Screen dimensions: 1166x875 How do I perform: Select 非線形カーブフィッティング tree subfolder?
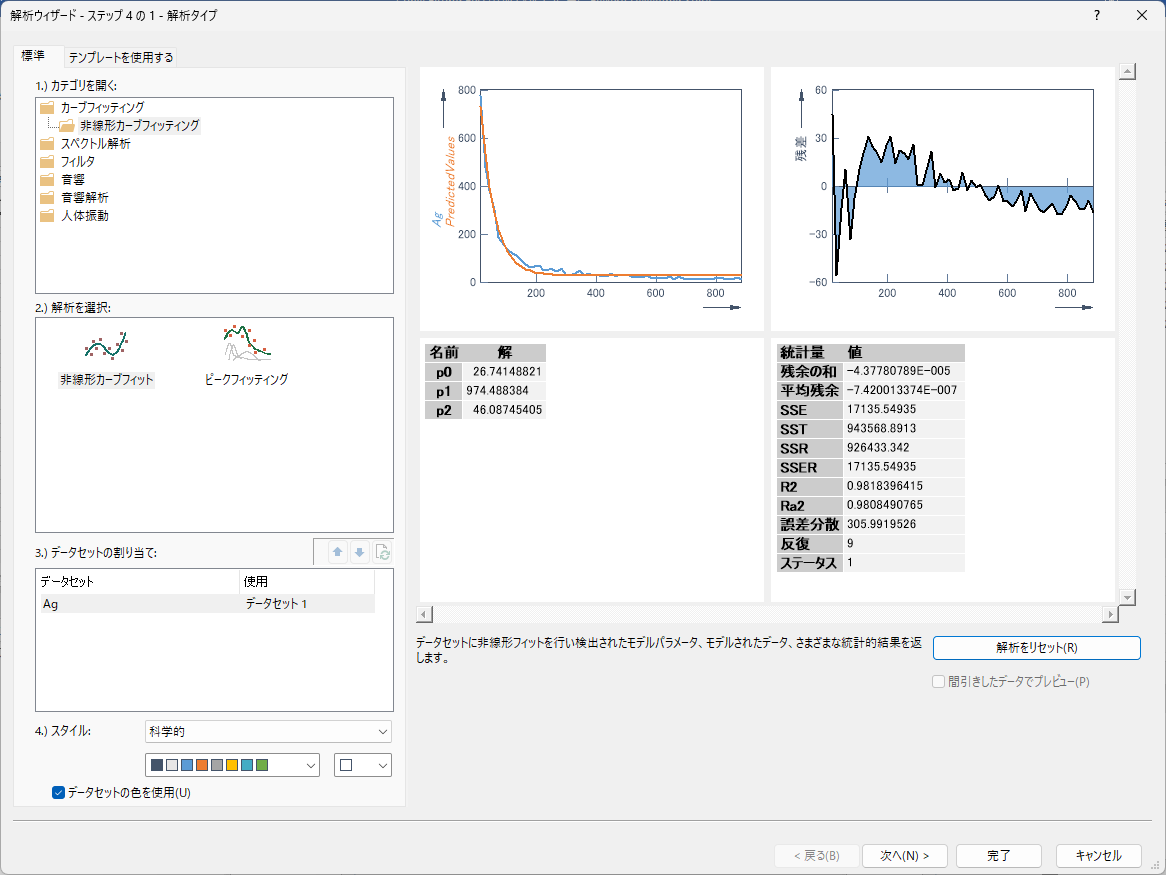coord(139,126)
